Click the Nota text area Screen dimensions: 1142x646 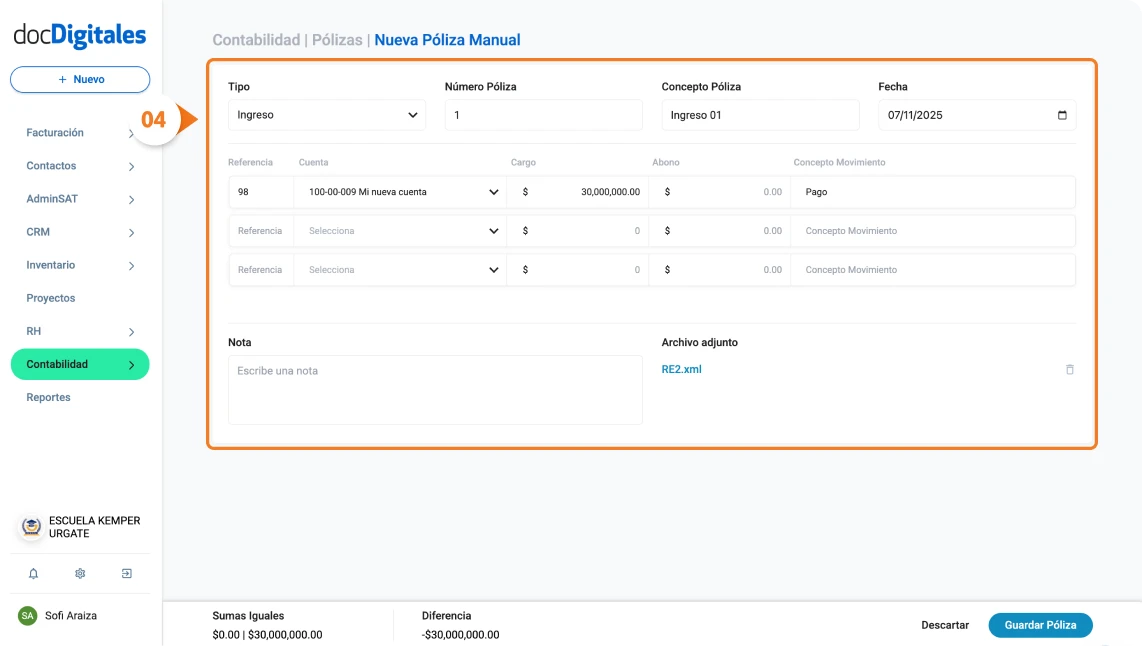(x=435, y=390)
